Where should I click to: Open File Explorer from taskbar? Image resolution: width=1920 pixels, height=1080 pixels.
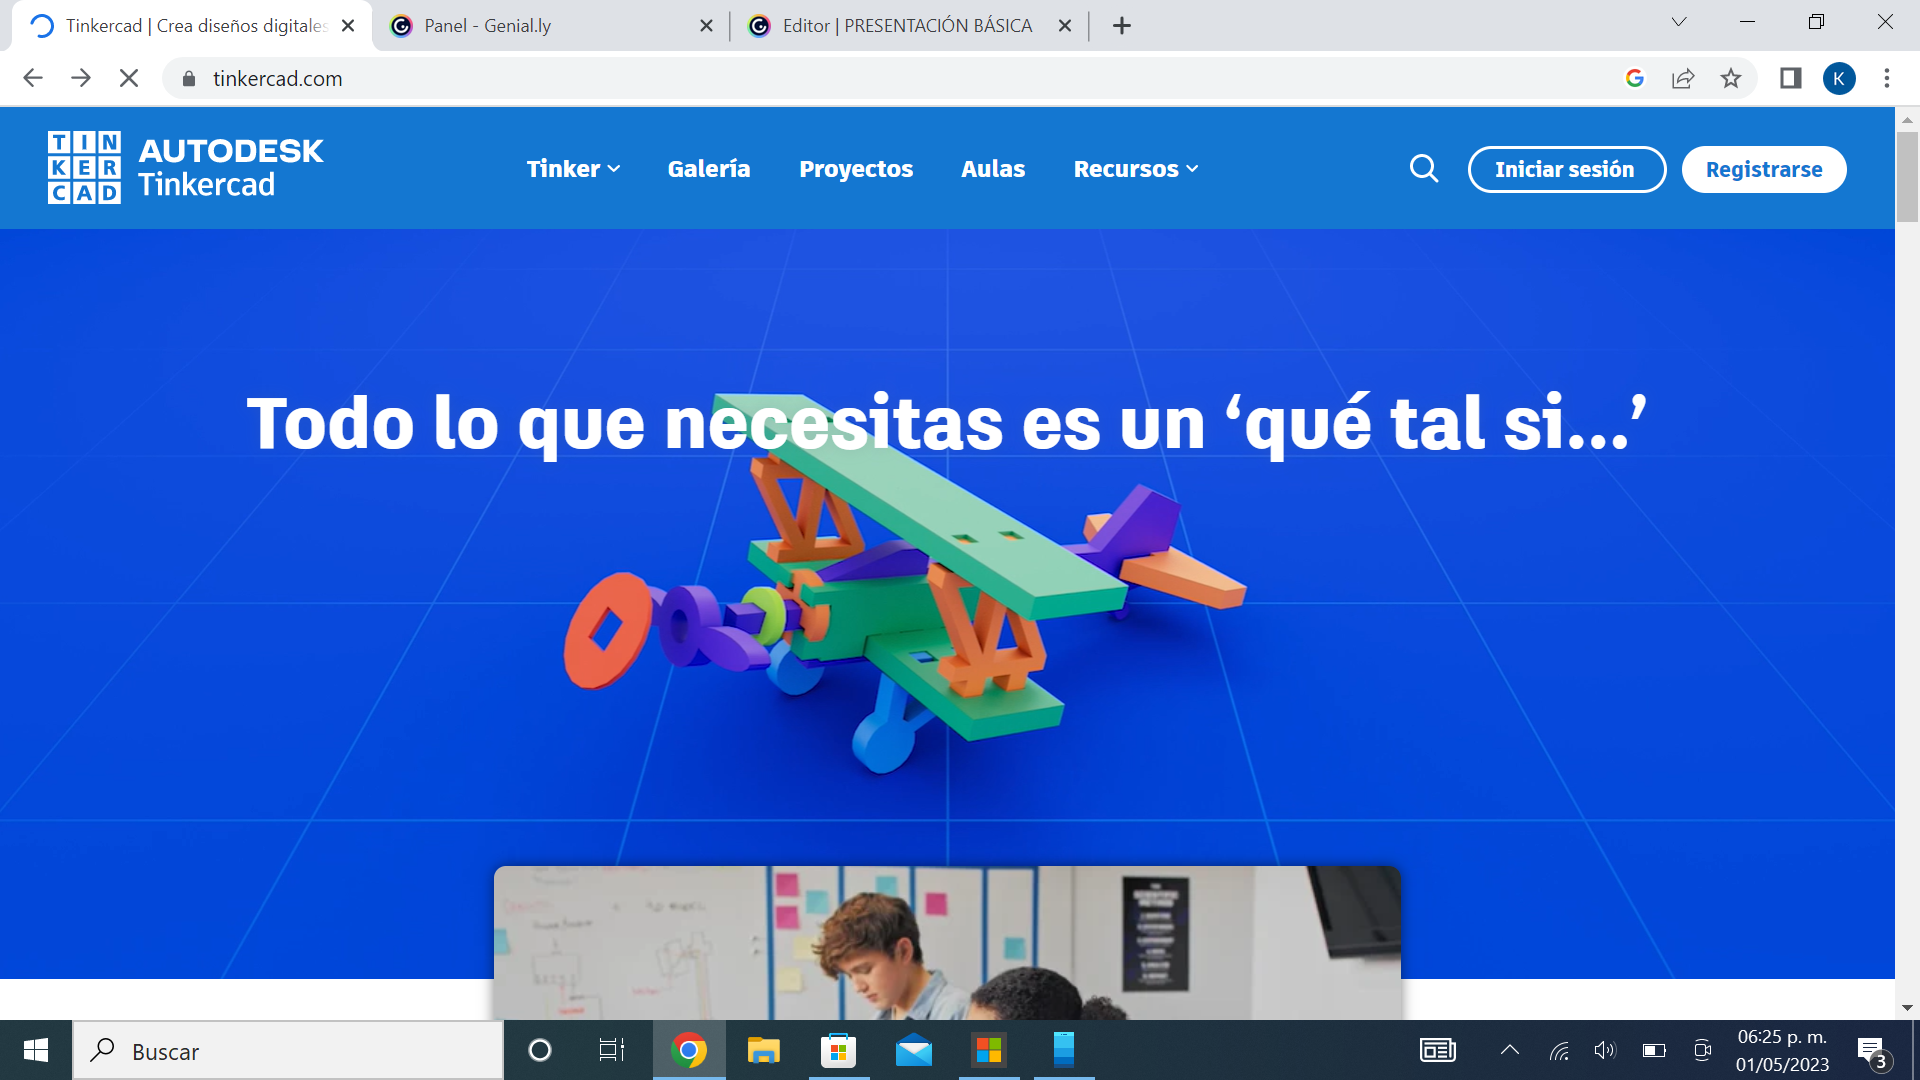tap(763, 1051)
